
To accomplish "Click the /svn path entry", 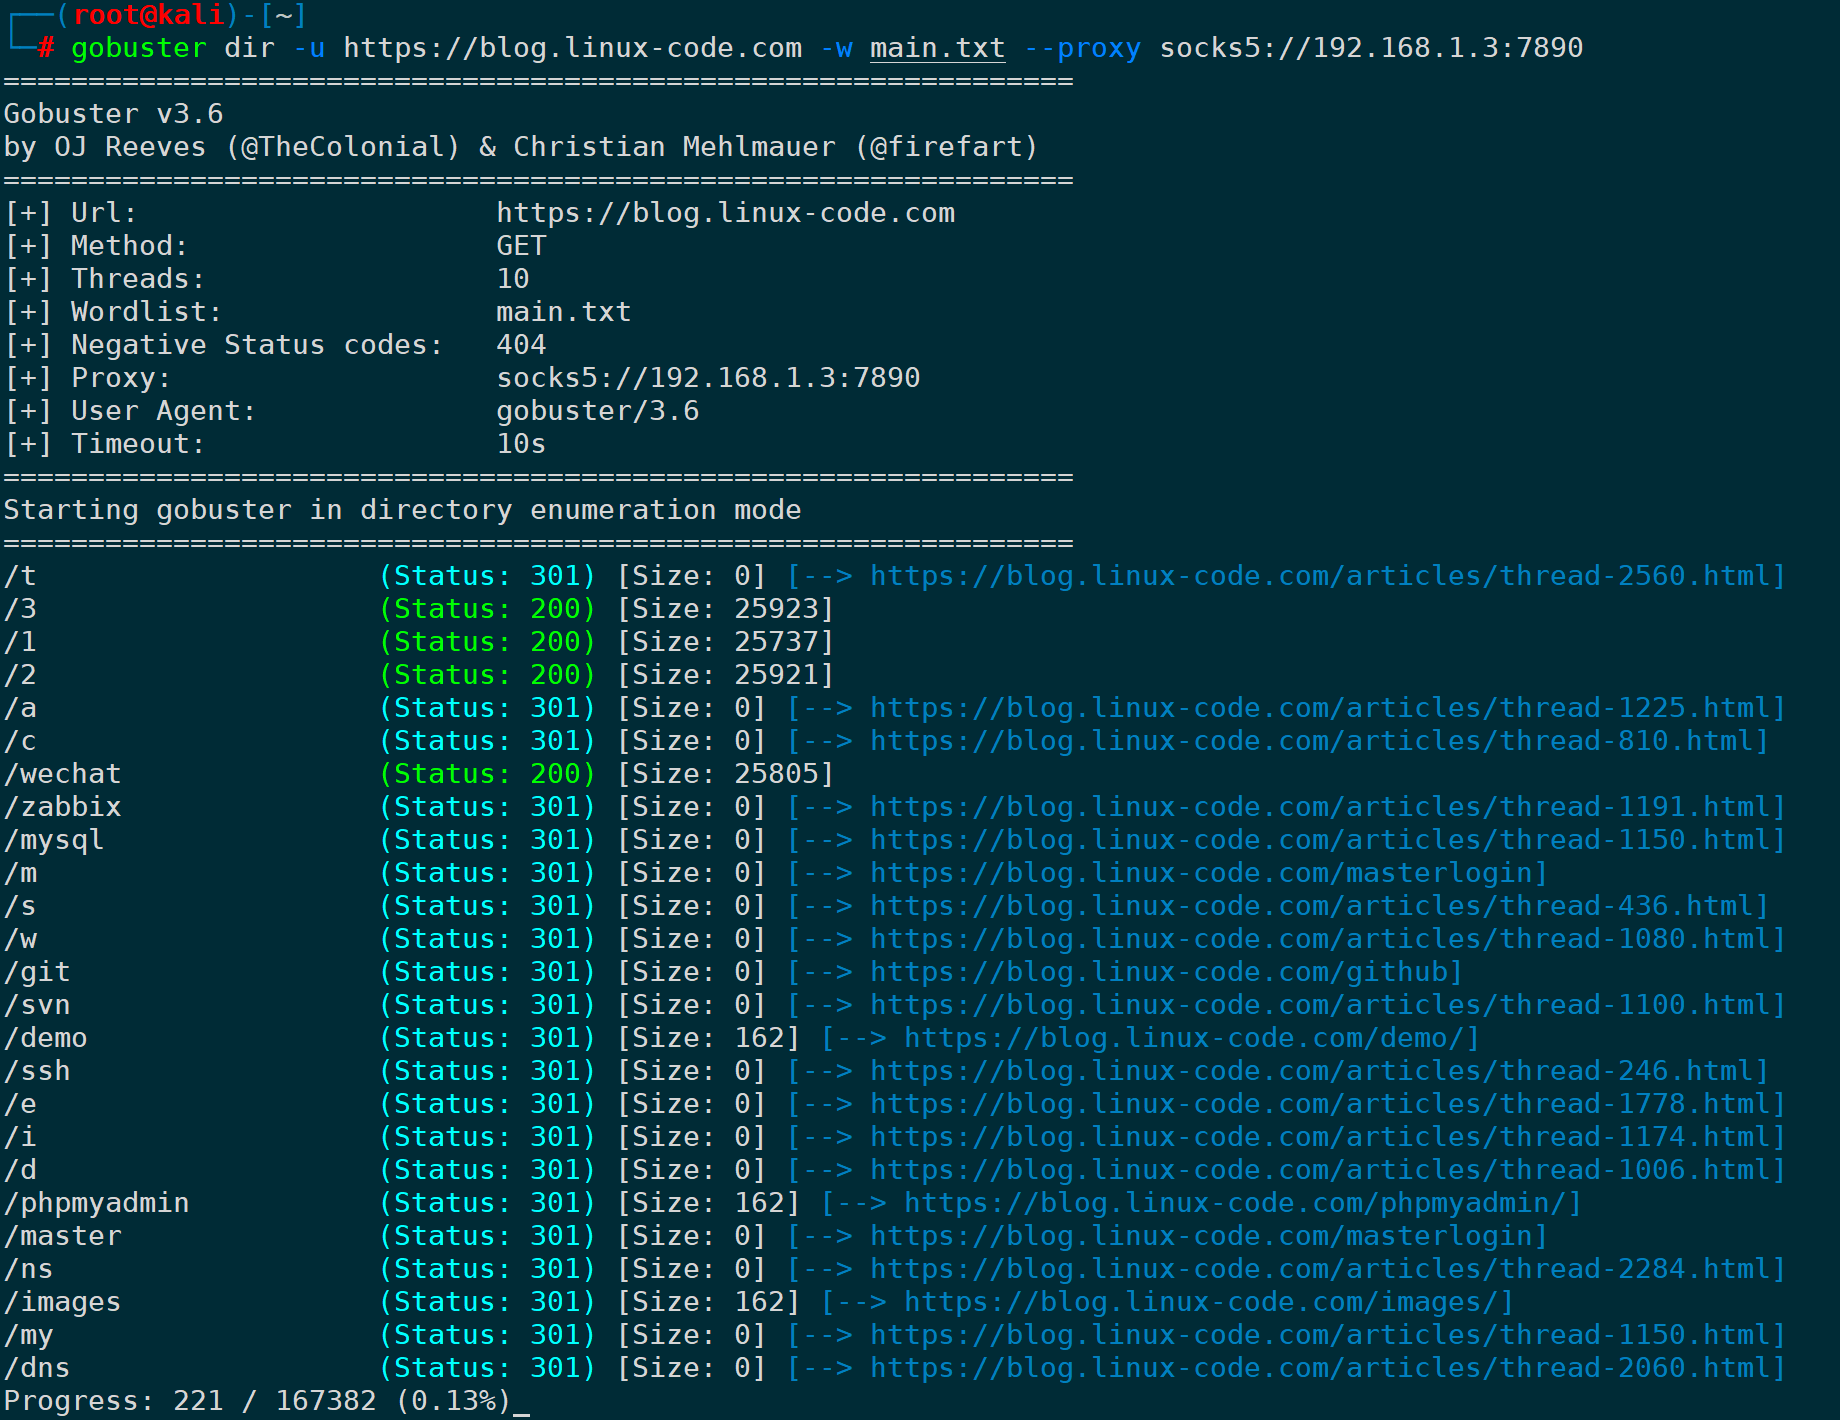I will (x=37, y=1005).
